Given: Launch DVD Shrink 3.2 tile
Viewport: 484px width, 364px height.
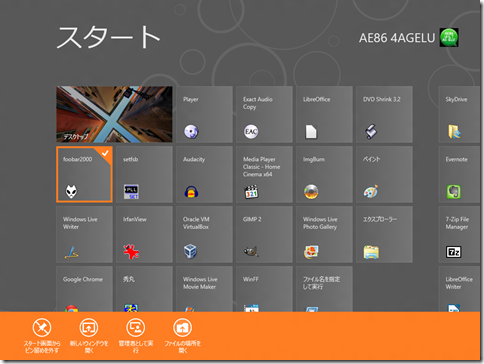Looking at the screenshot, I should click(384, 114).
